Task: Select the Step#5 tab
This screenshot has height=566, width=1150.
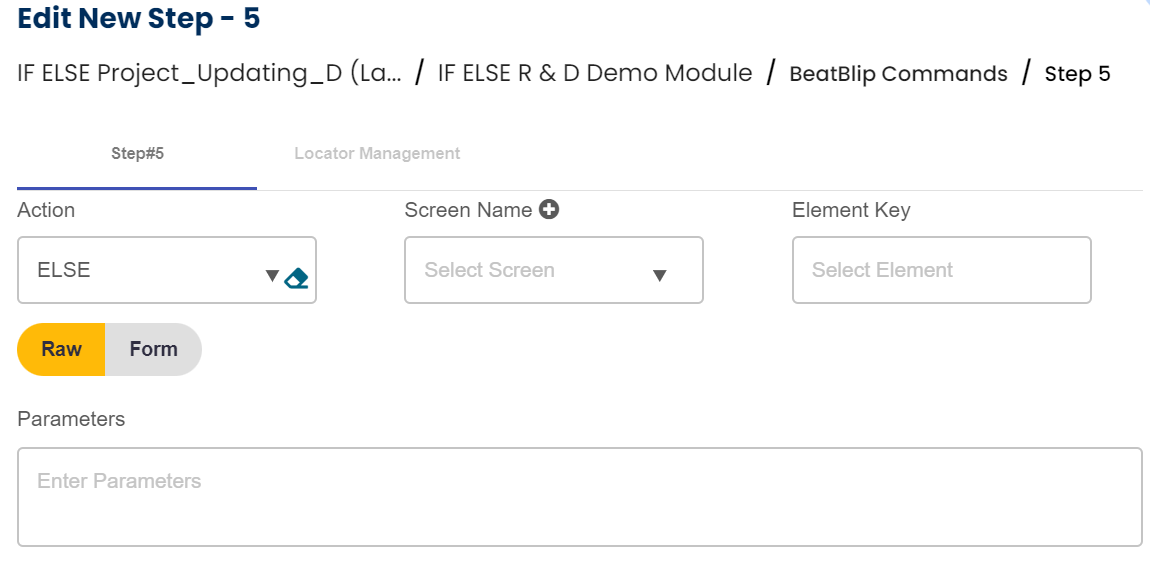Action: point(137,154)
